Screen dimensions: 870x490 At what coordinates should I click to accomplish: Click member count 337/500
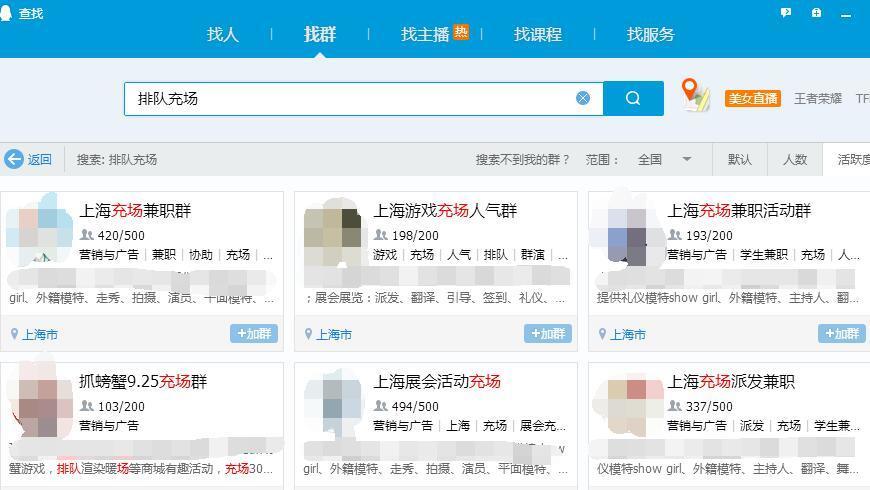[x=709, y=406]
